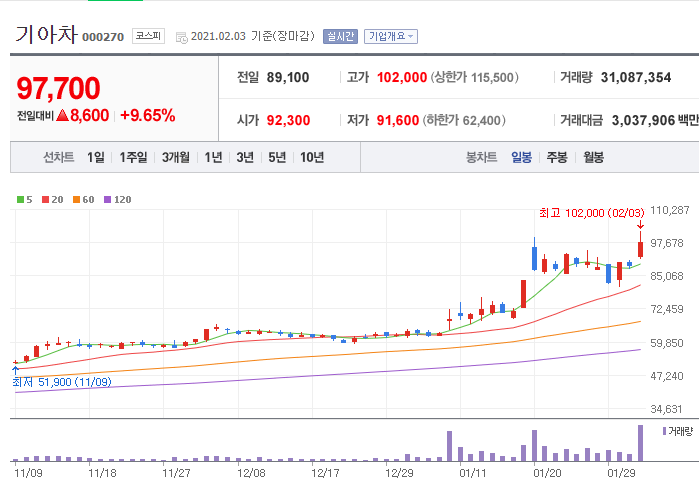
Task: Click the 실시간 real-time button
Action: [340, 36]
